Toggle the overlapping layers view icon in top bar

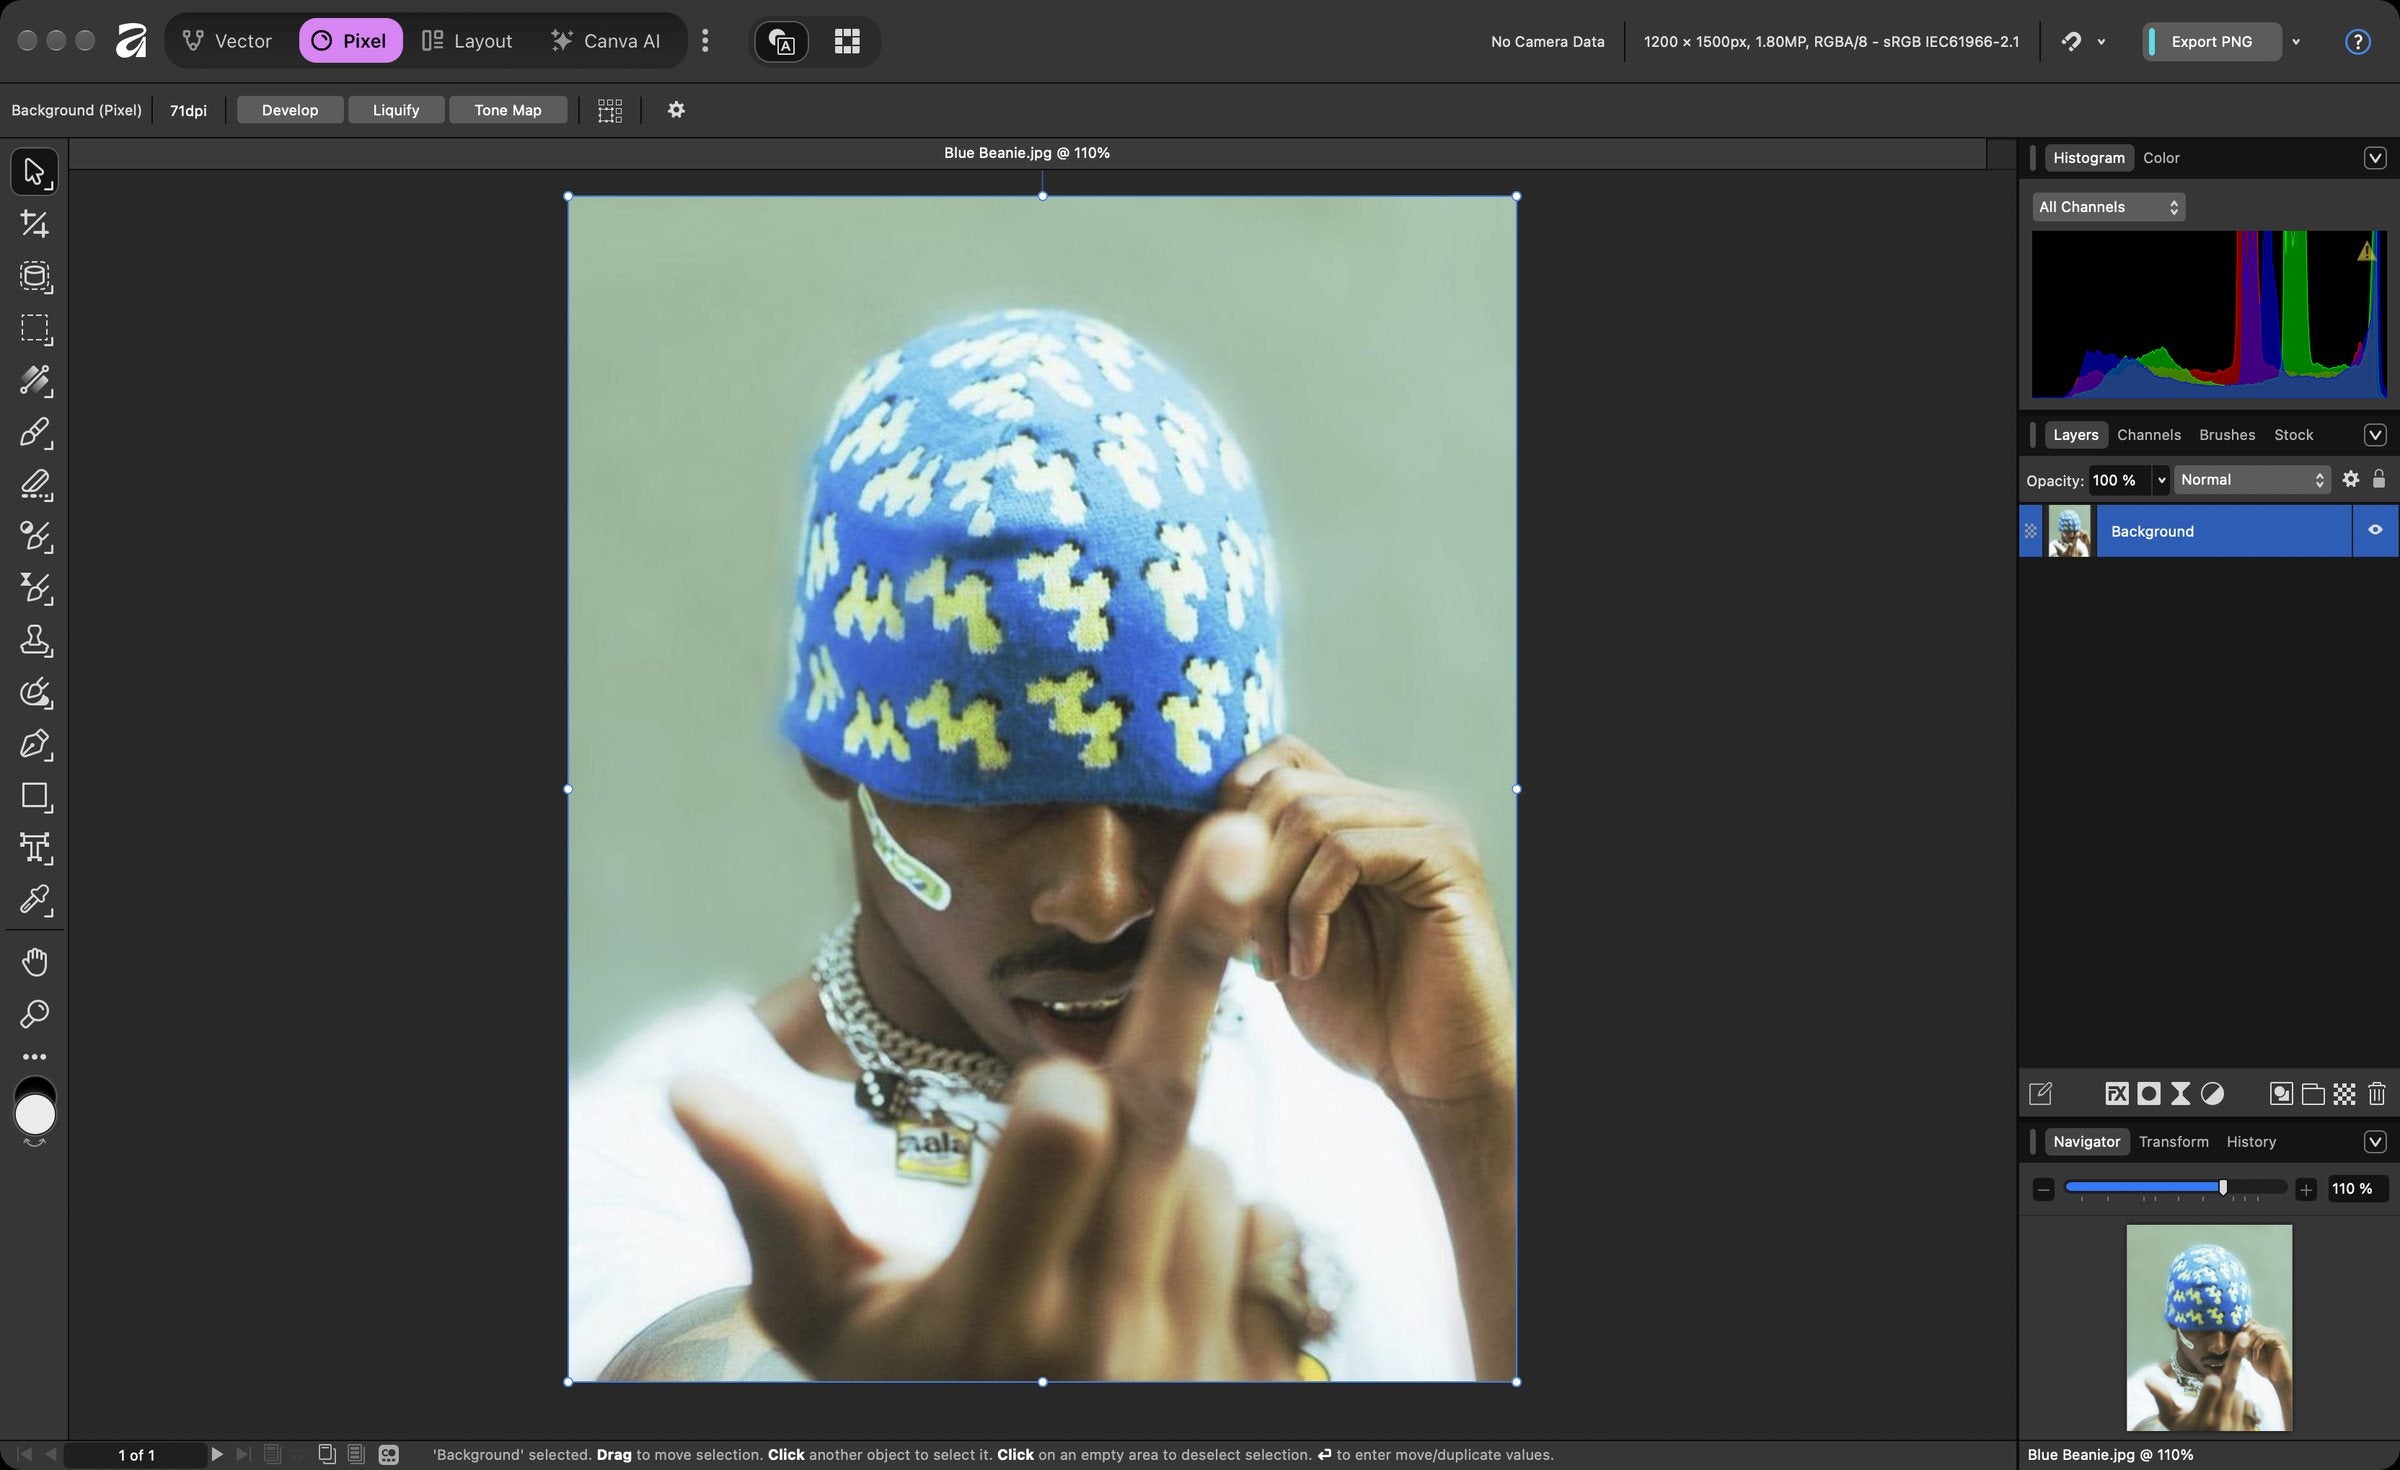pos(781,41)
